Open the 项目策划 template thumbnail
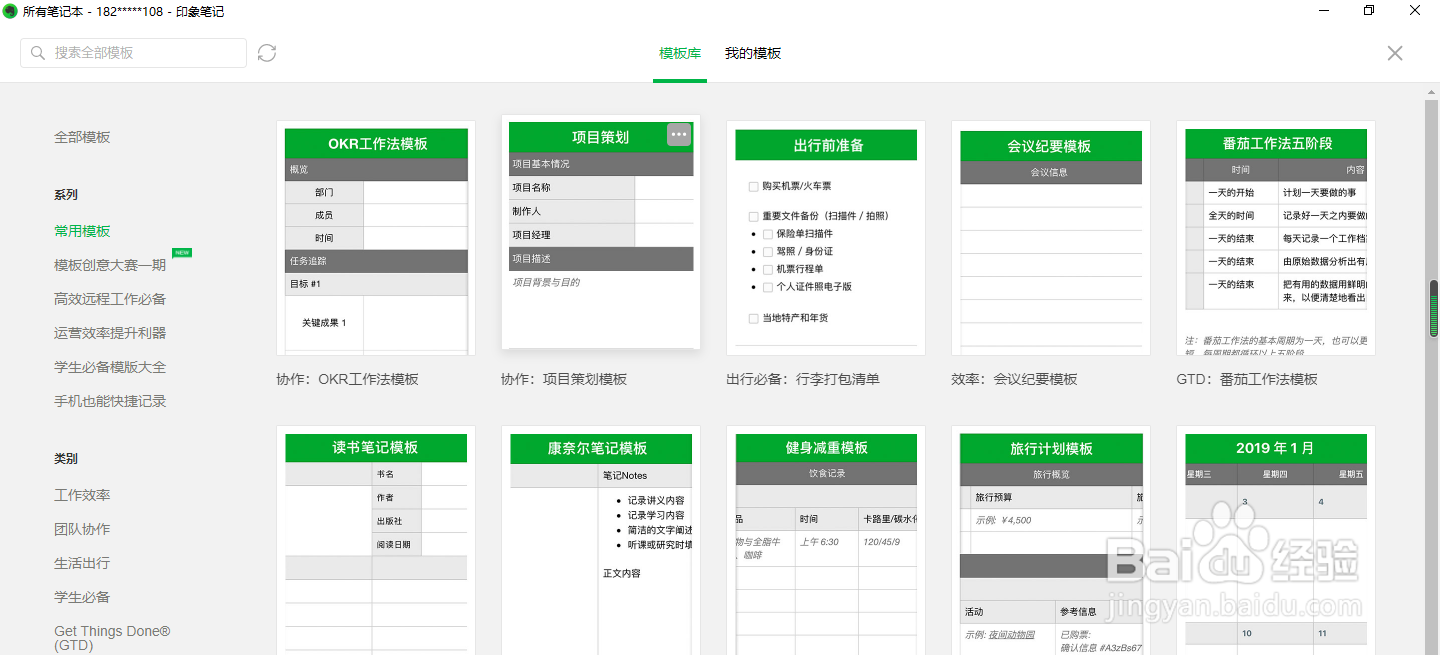 click(x=601, y=232)
